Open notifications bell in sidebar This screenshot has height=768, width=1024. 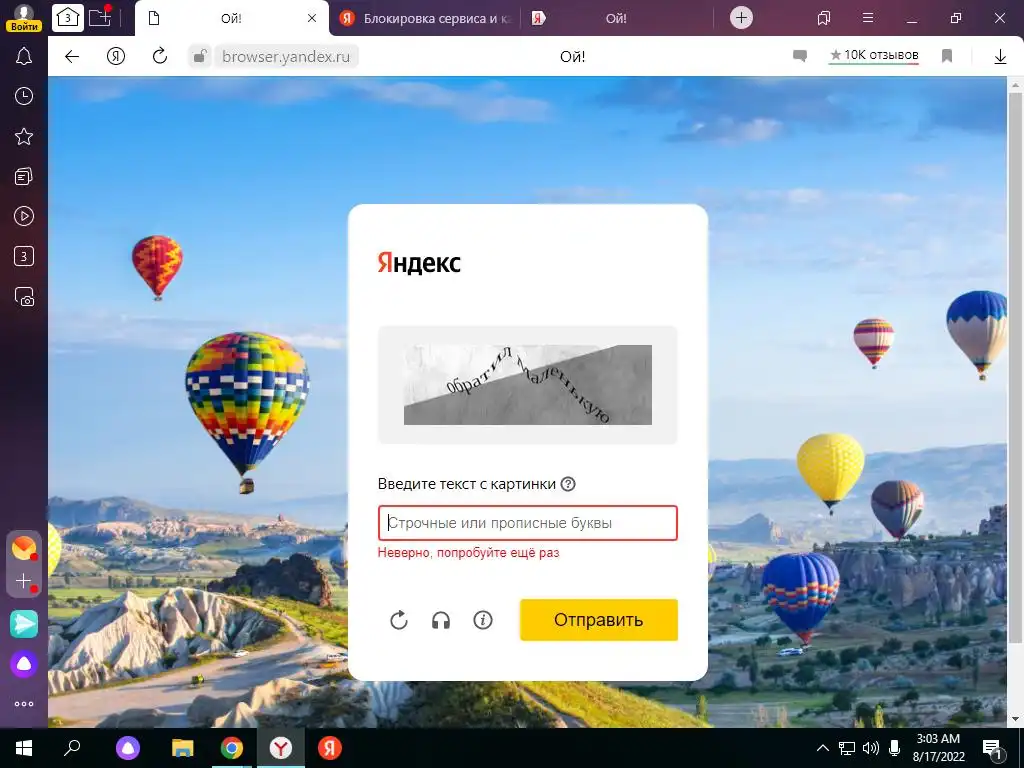[24, 57]
